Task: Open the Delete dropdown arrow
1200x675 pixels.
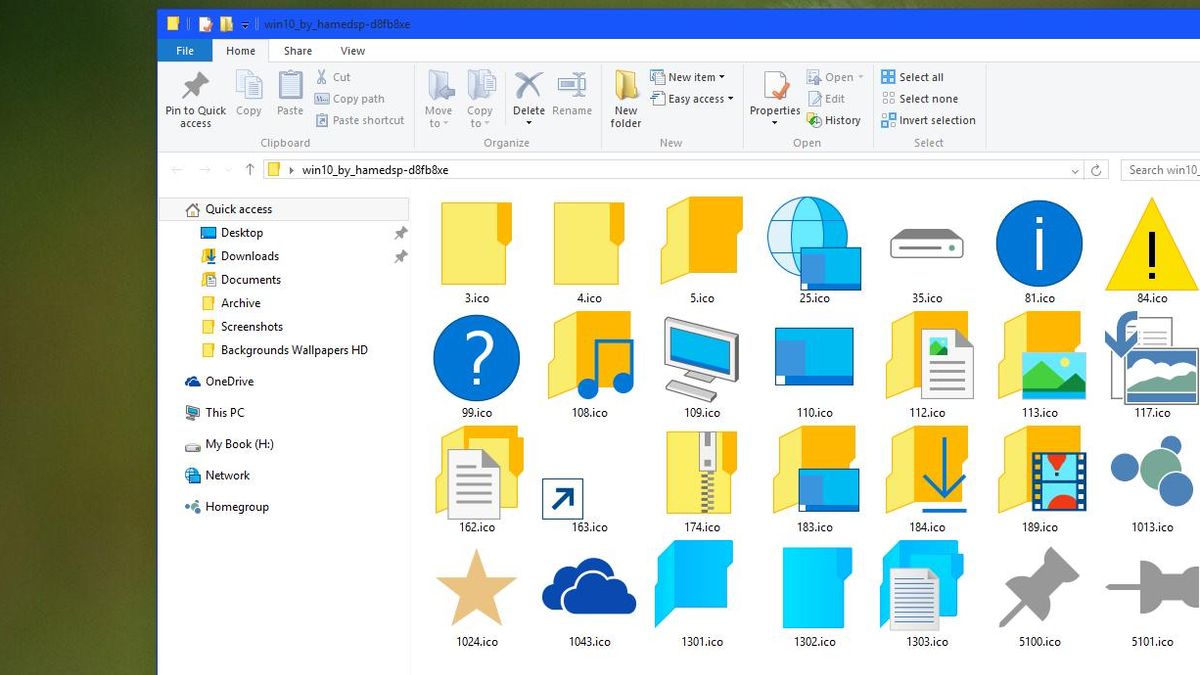Action: point(529,123)
